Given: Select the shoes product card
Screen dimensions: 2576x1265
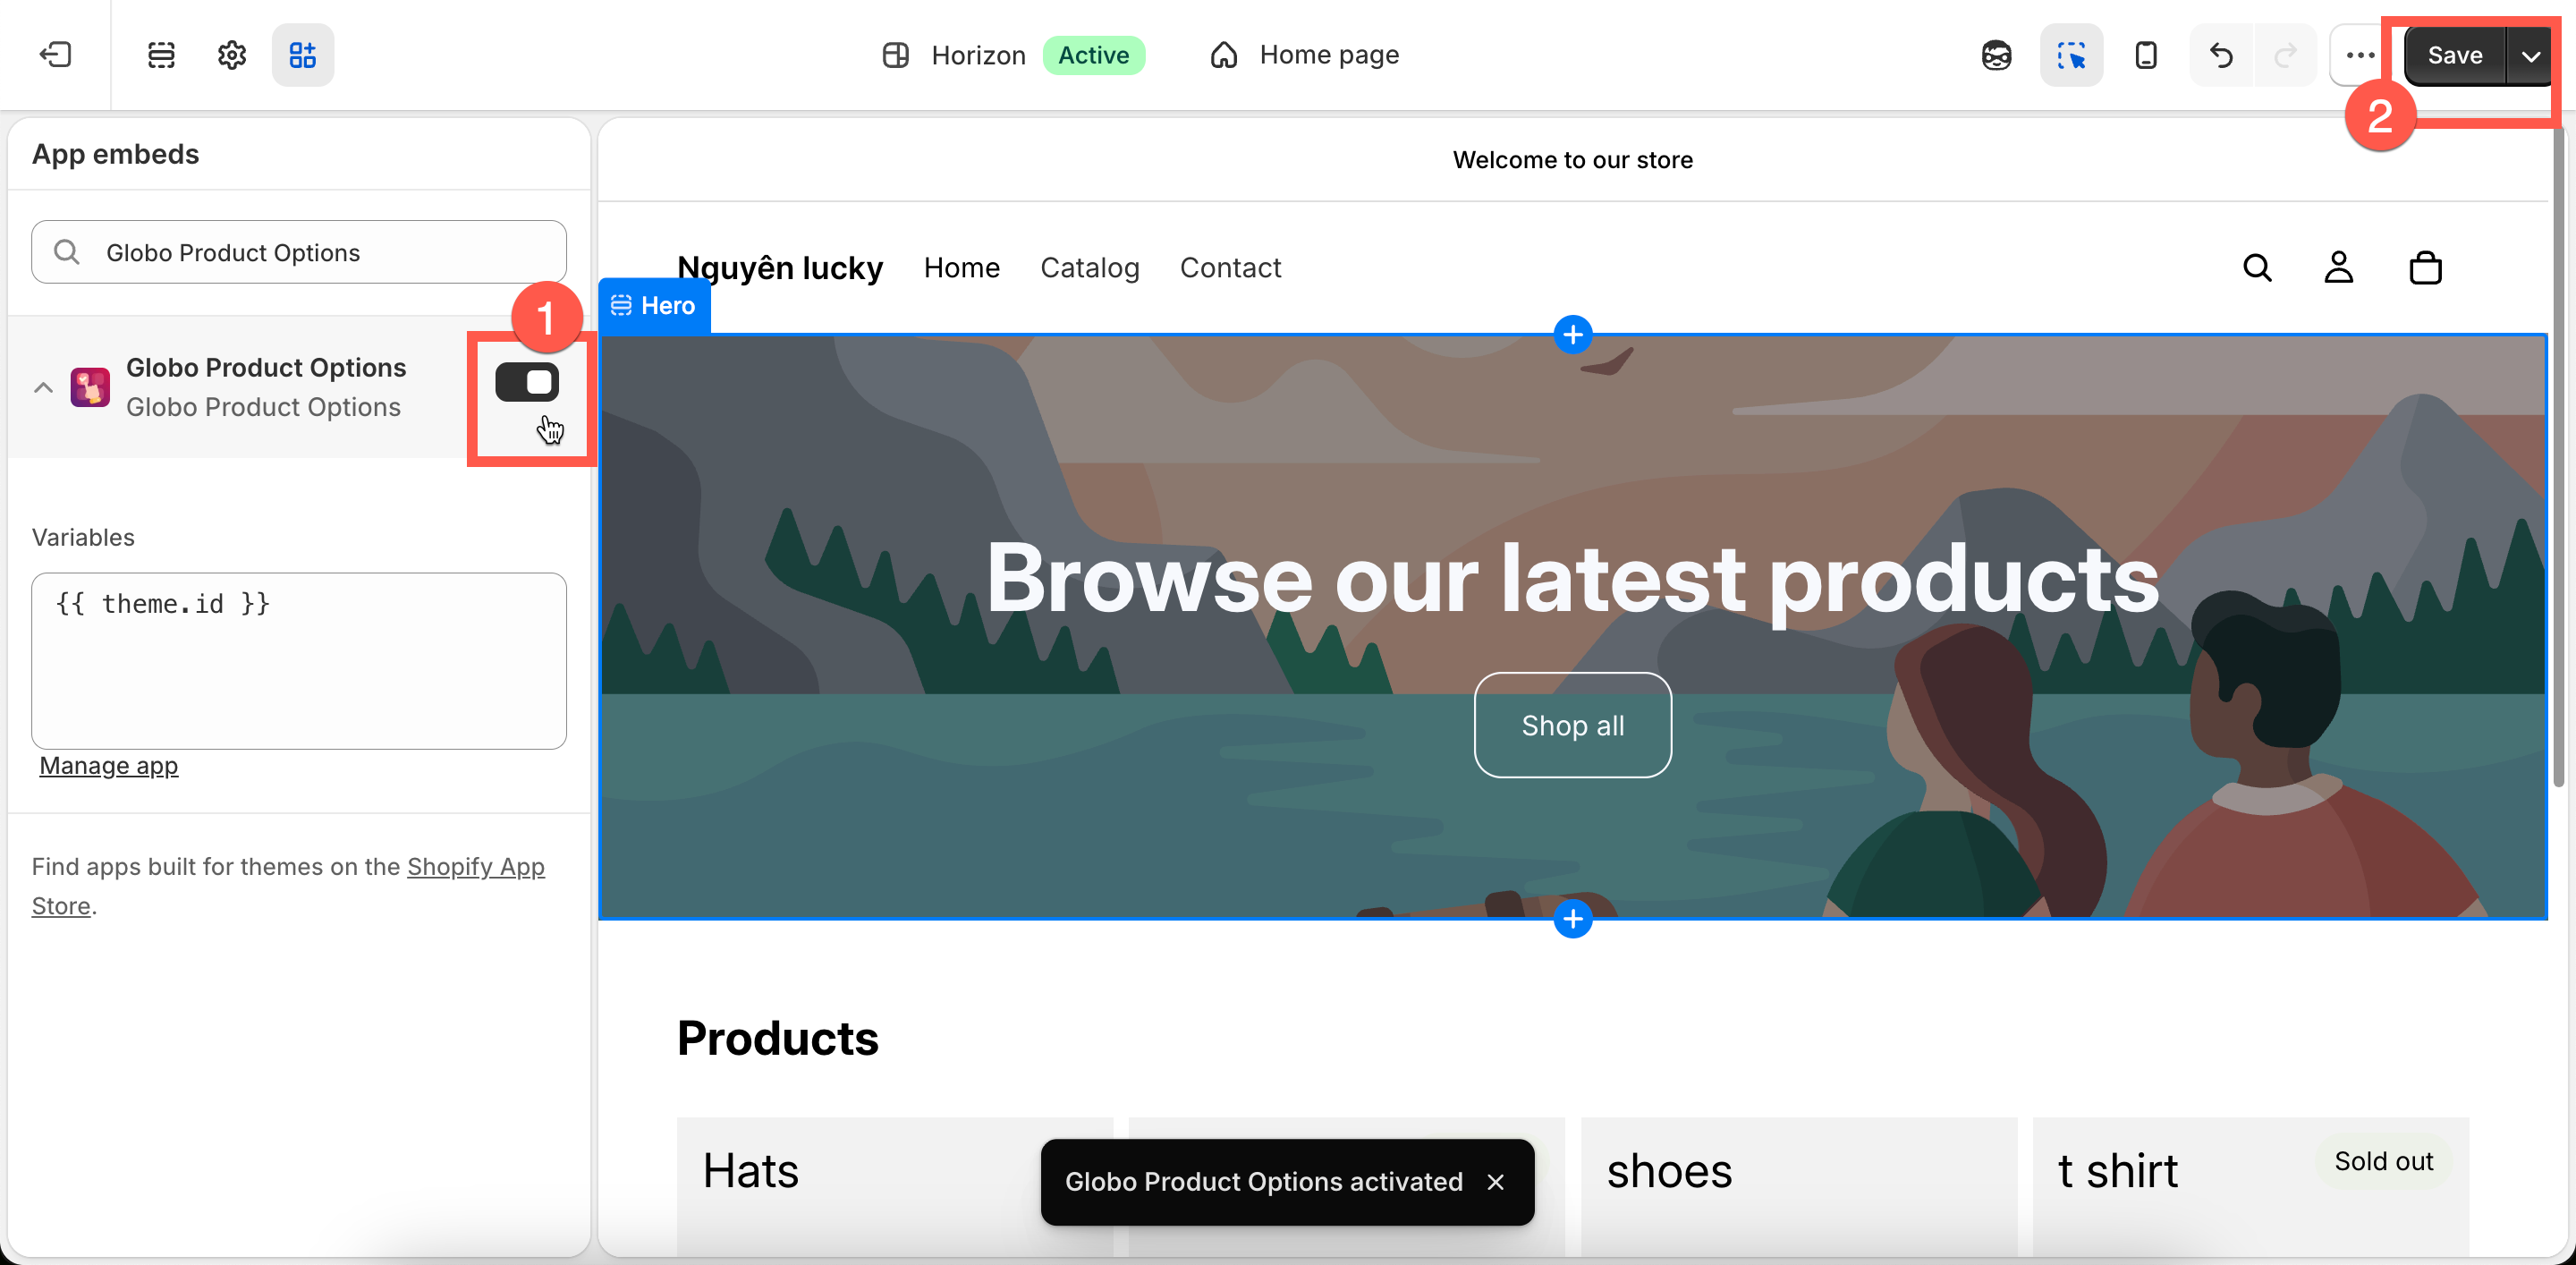Looking at the screenshot, I should click(x=1798, y=1186).
